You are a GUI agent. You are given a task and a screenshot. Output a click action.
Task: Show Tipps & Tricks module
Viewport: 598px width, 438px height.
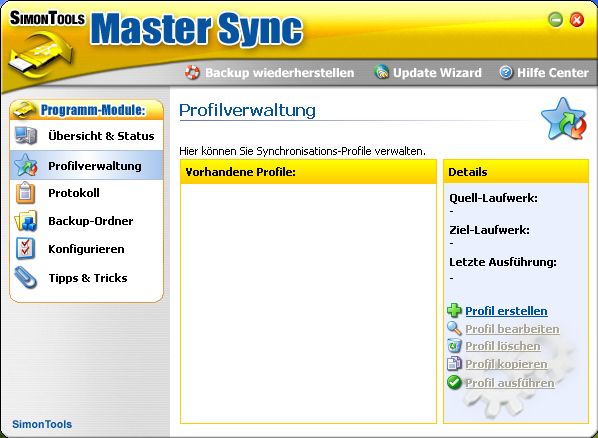[x=87, y=278]
